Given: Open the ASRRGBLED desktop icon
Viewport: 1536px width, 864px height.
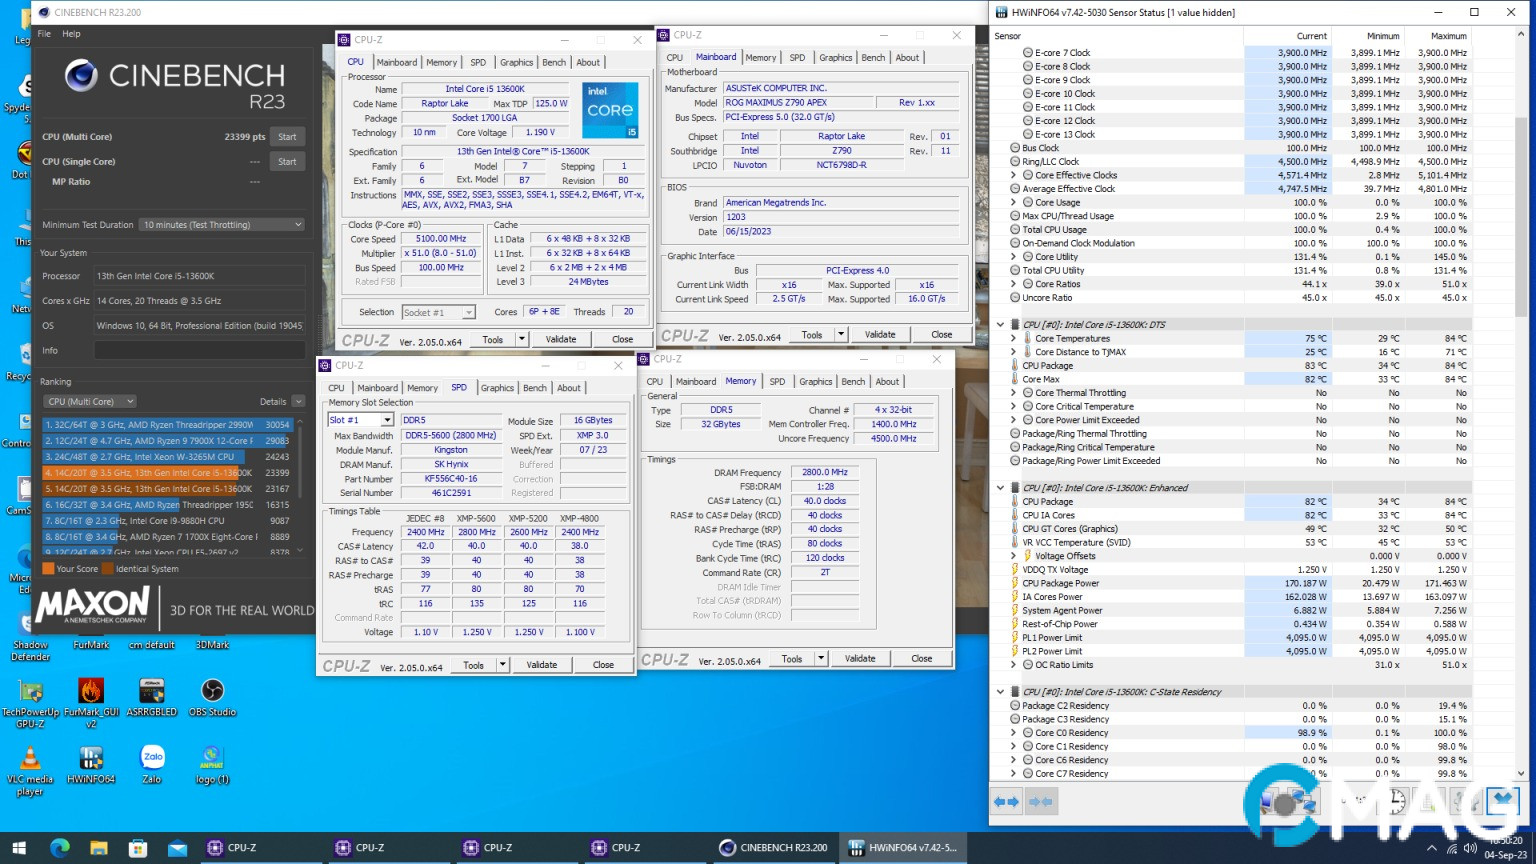Looking at the screenshot, I should coord(152,692).
